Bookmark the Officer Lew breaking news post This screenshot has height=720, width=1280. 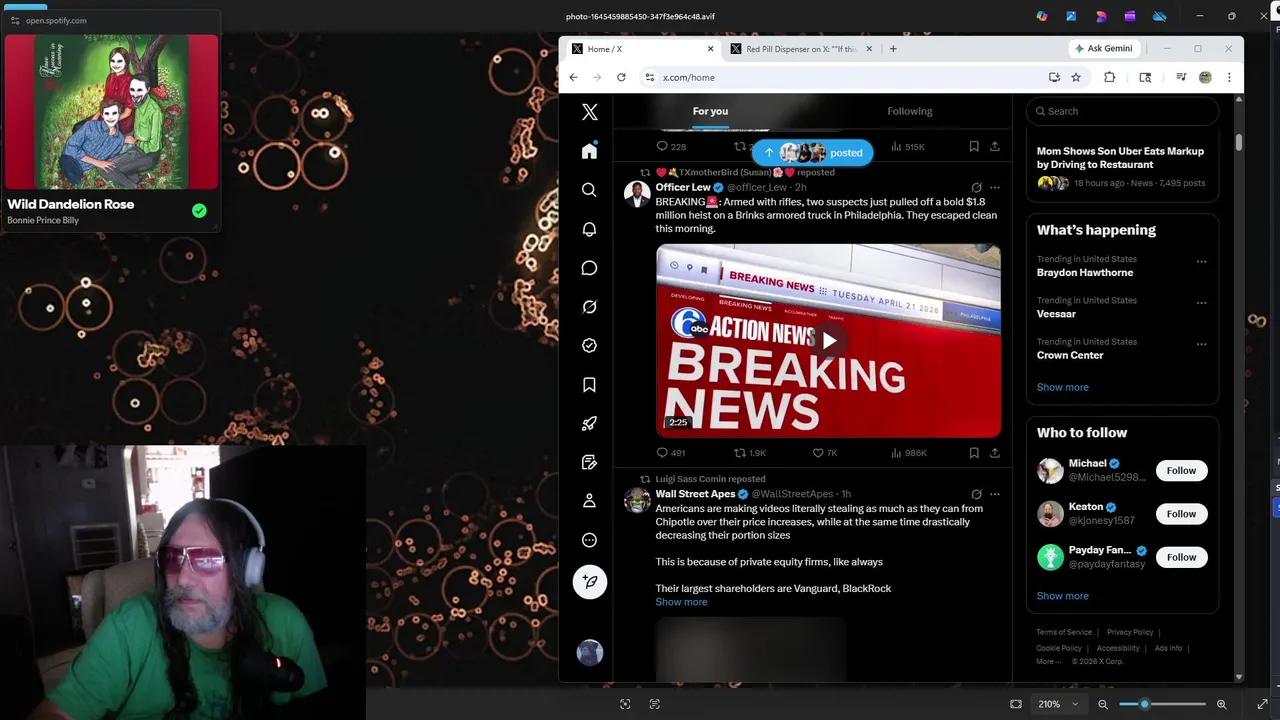(x=974, y=453)
